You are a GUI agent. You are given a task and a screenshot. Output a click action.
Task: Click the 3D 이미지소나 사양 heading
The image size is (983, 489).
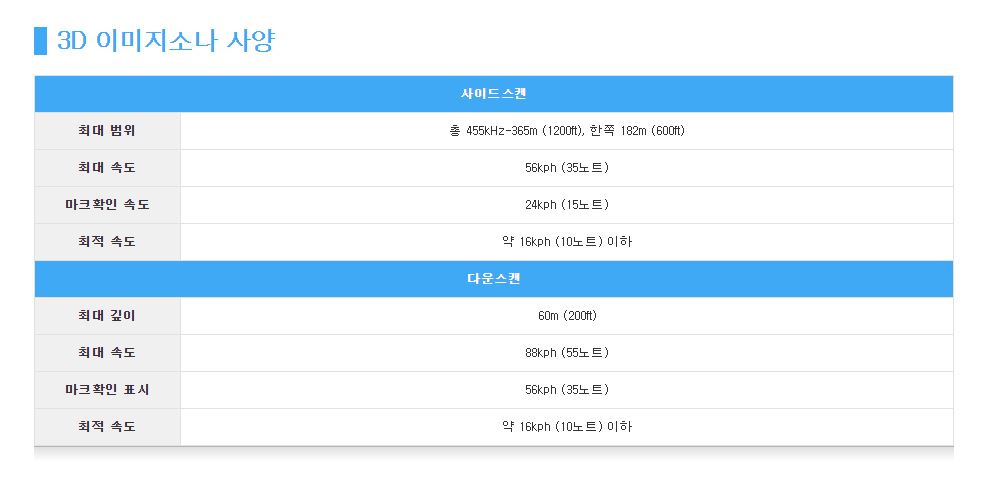tap(166, 41)
